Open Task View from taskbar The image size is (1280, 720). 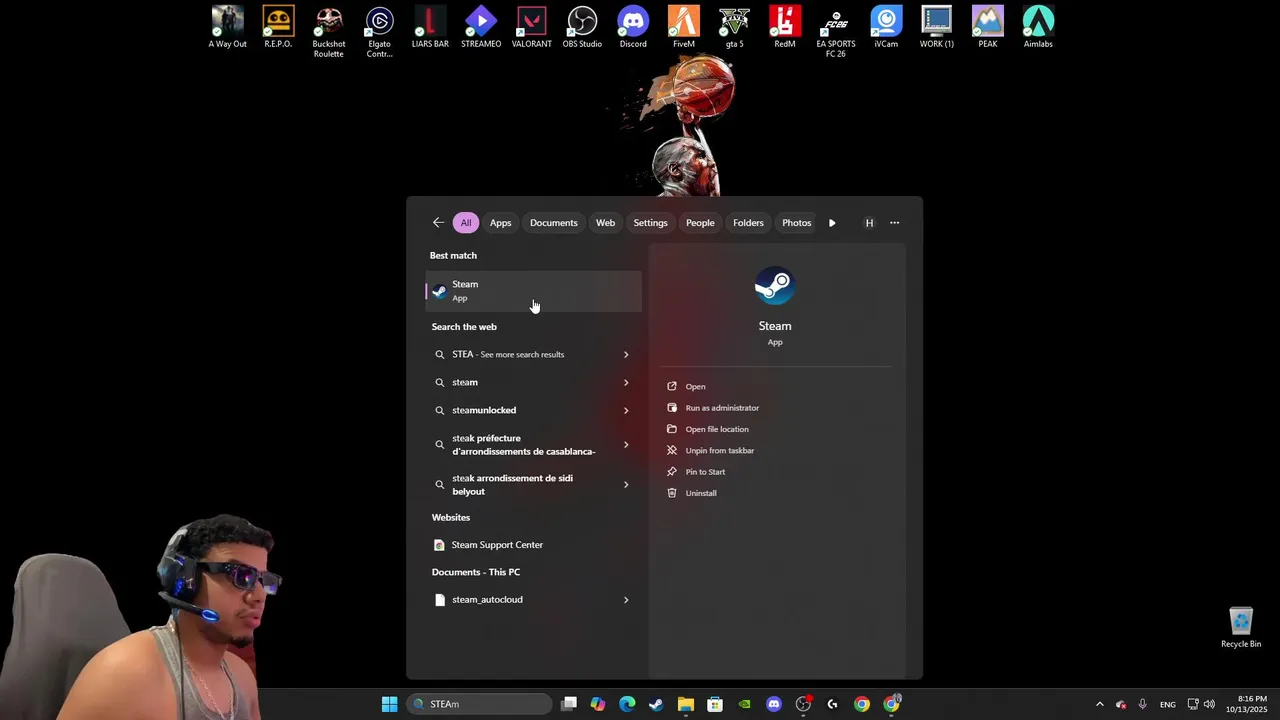(x=569, y=704)
